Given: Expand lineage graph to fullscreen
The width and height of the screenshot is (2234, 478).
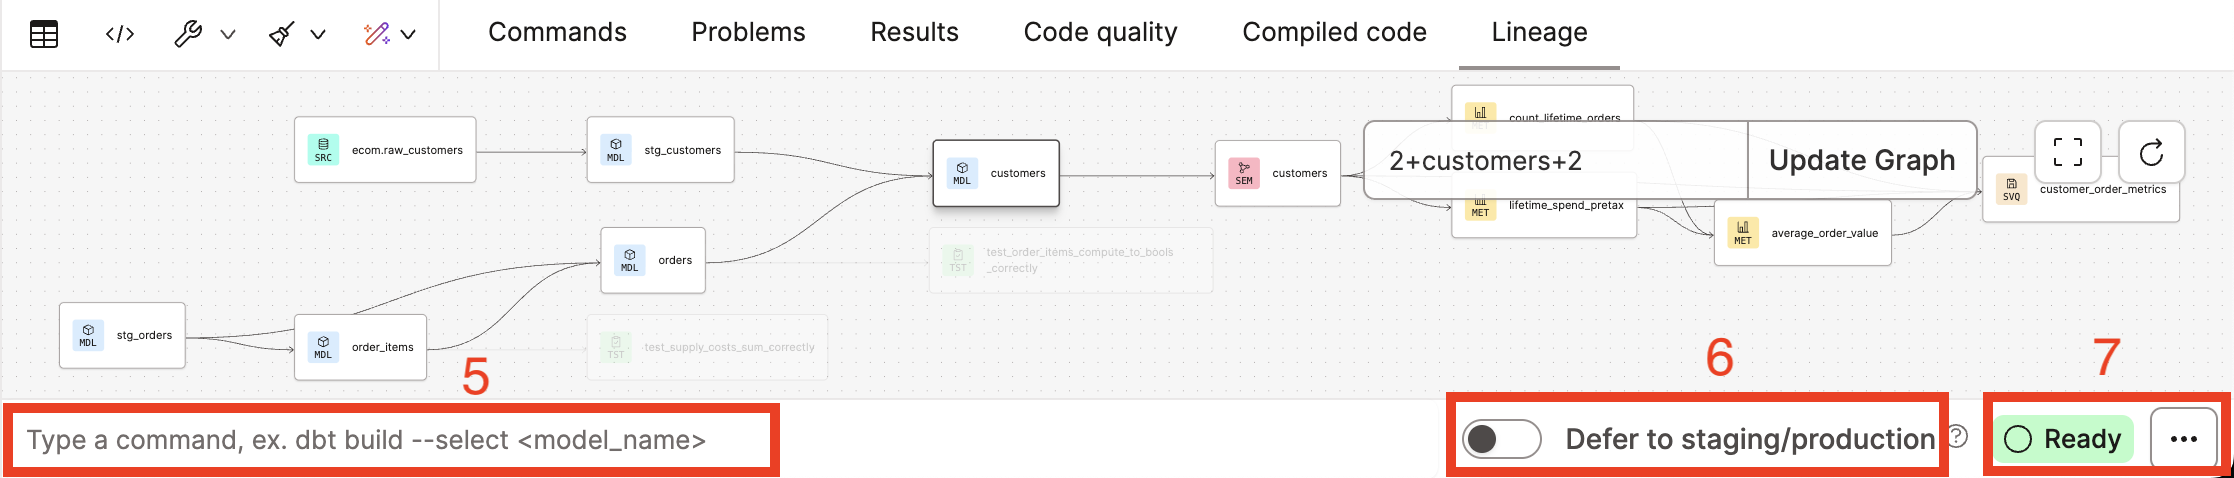Looking at the screenshot, I should [x=2067, y=153].
